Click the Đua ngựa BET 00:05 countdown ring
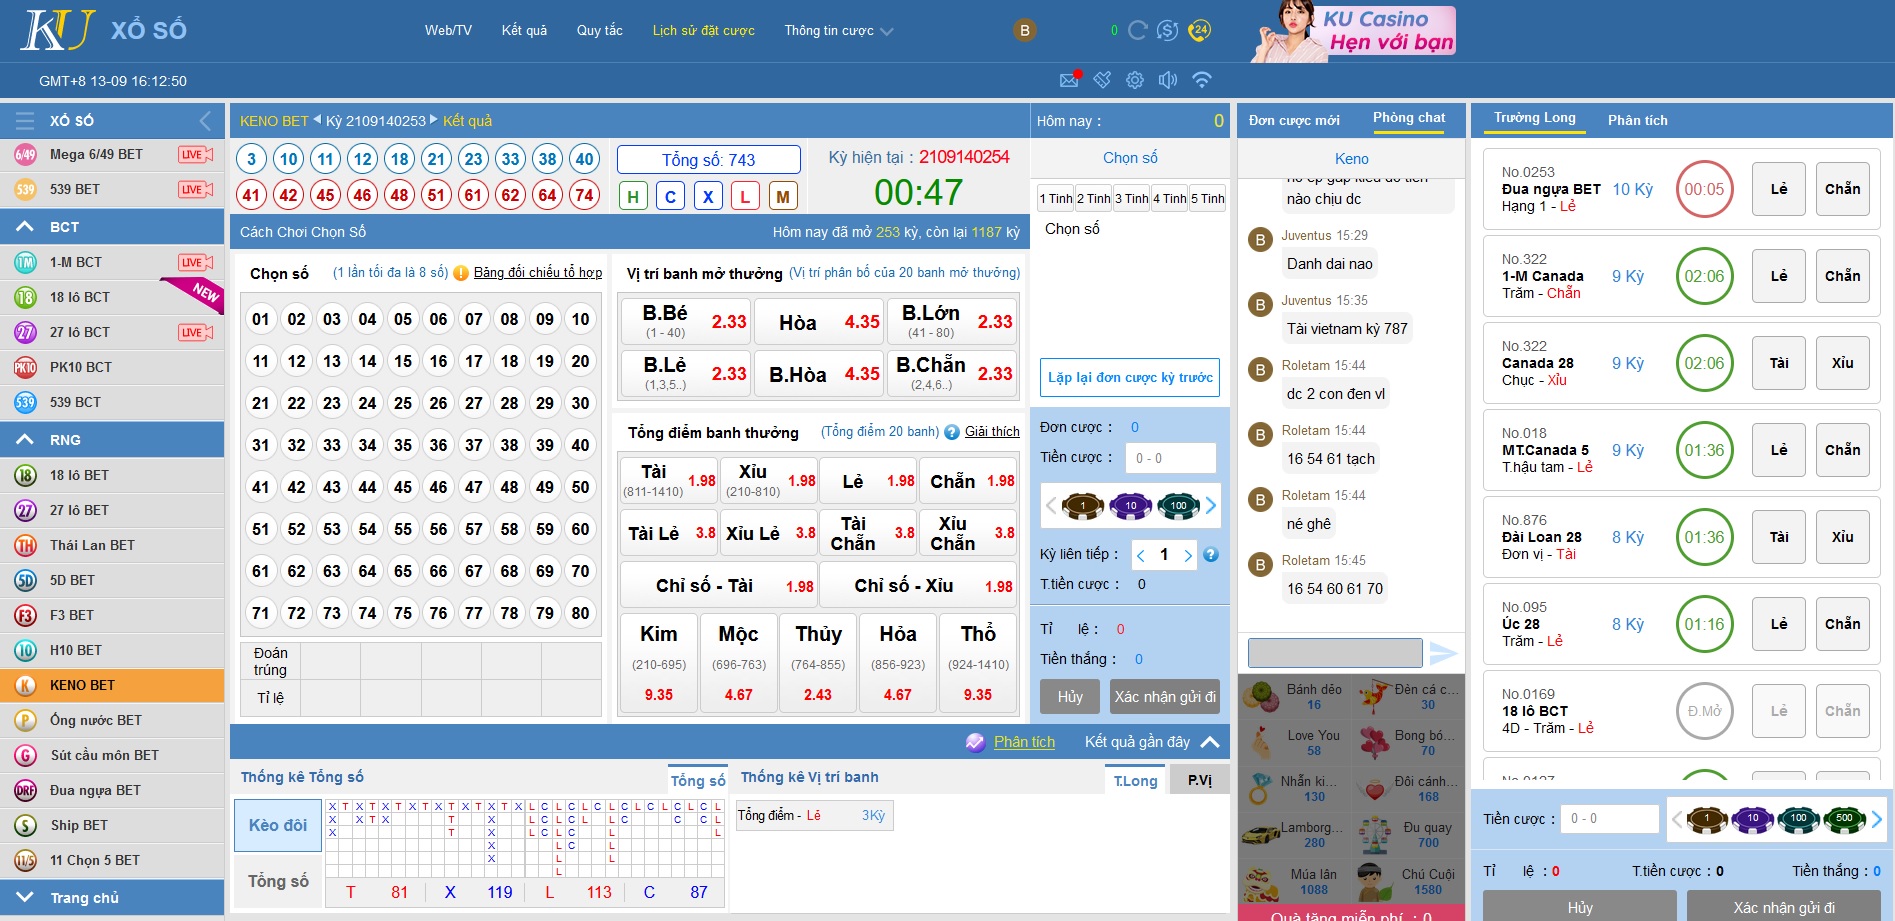The image size is (1895, 921). click(x=1704, y=189)
